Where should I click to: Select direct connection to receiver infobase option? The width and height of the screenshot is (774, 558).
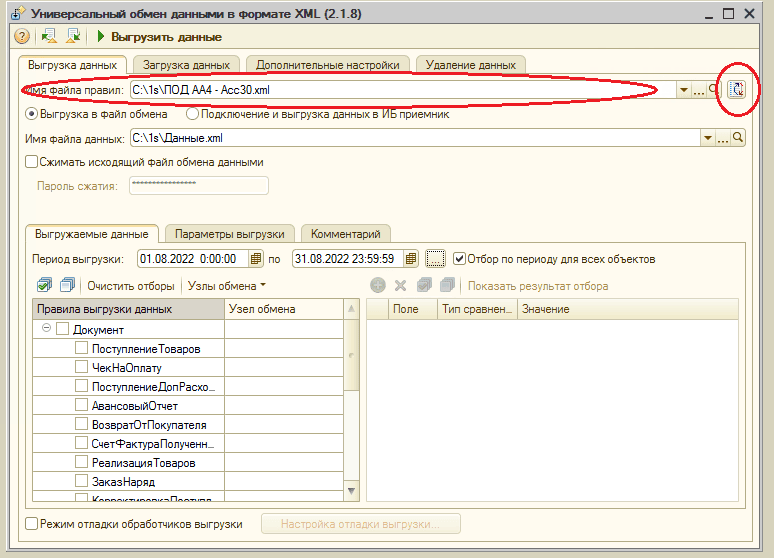click(x=192, y=114)
